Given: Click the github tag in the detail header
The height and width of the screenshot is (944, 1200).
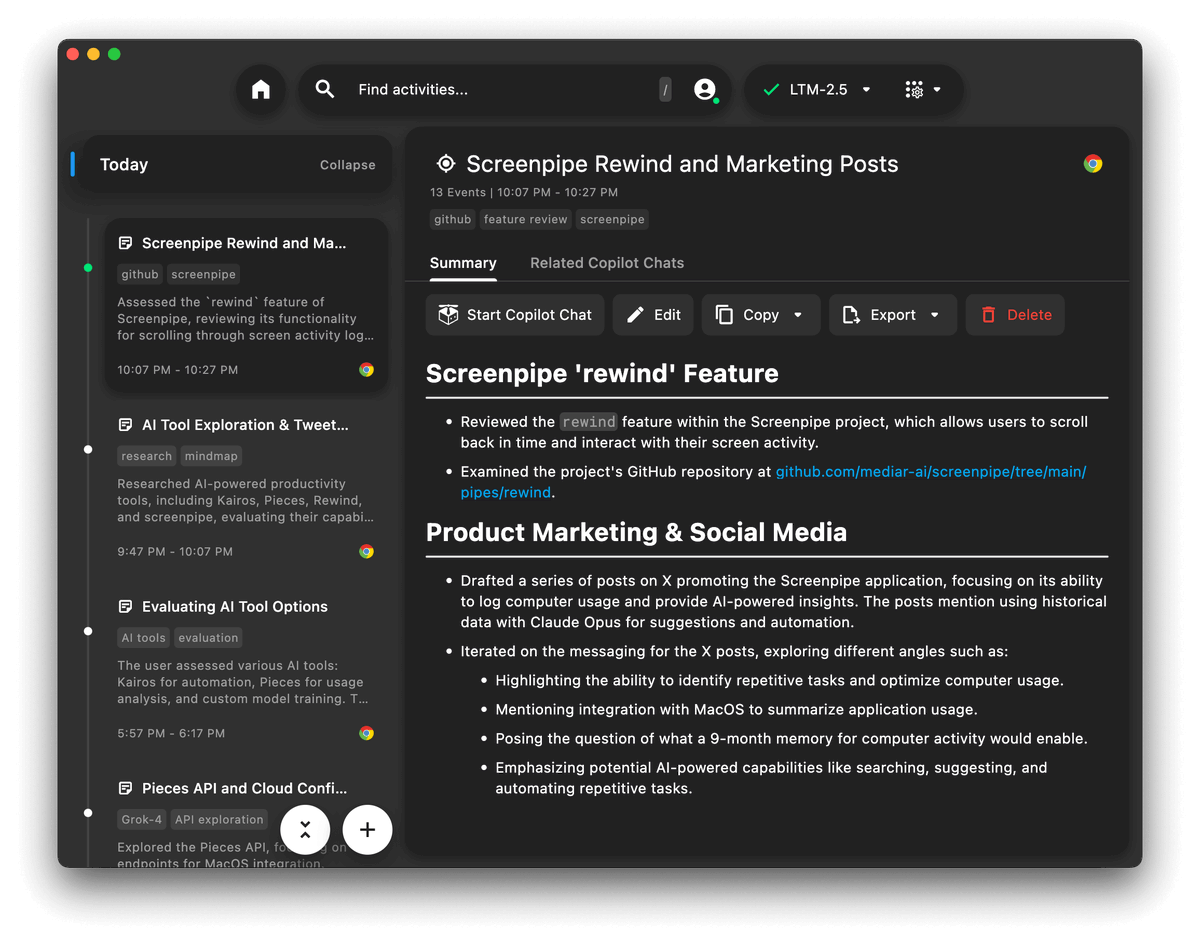Looking at the screenshot, I should coord(452,219).
